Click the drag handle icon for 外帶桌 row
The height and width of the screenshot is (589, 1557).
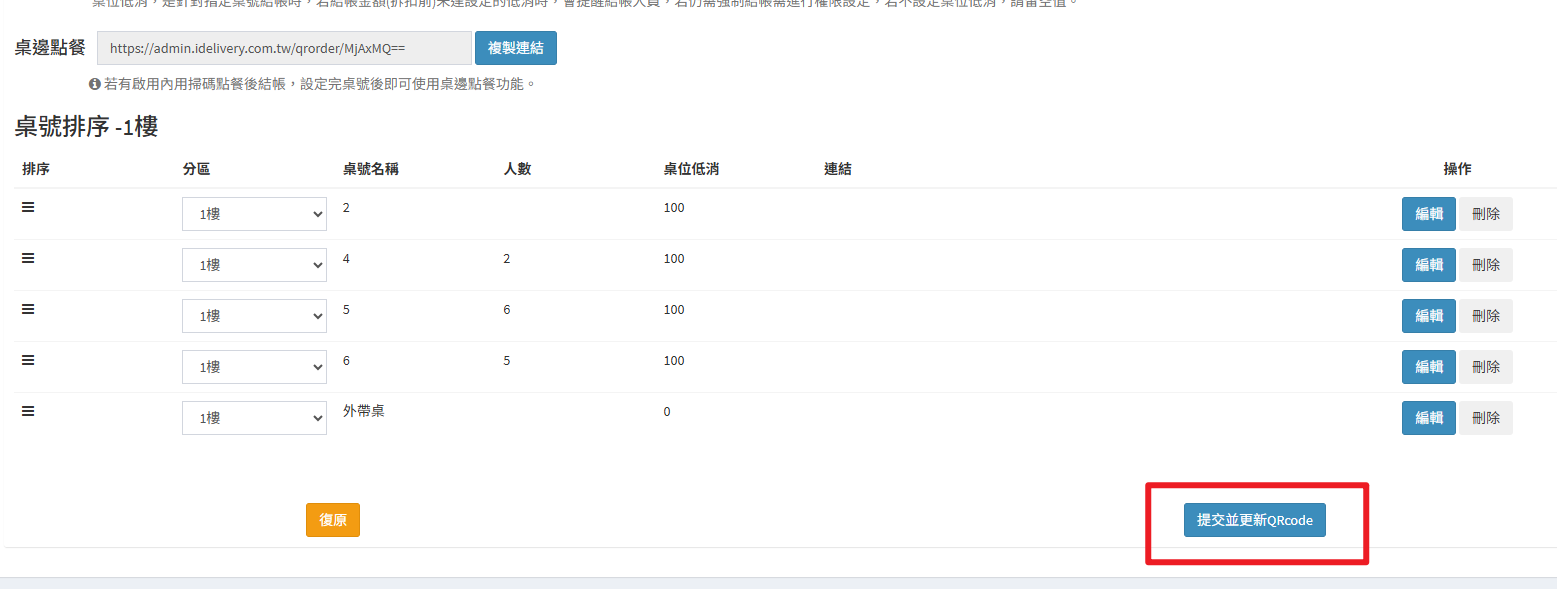click(x=28, y=411)
